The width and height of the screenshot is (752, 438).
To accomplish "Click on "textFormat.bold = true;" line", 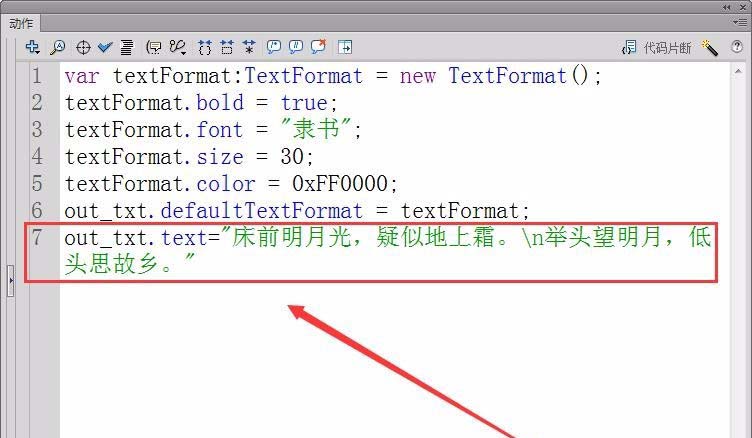I will pos(201,103).
